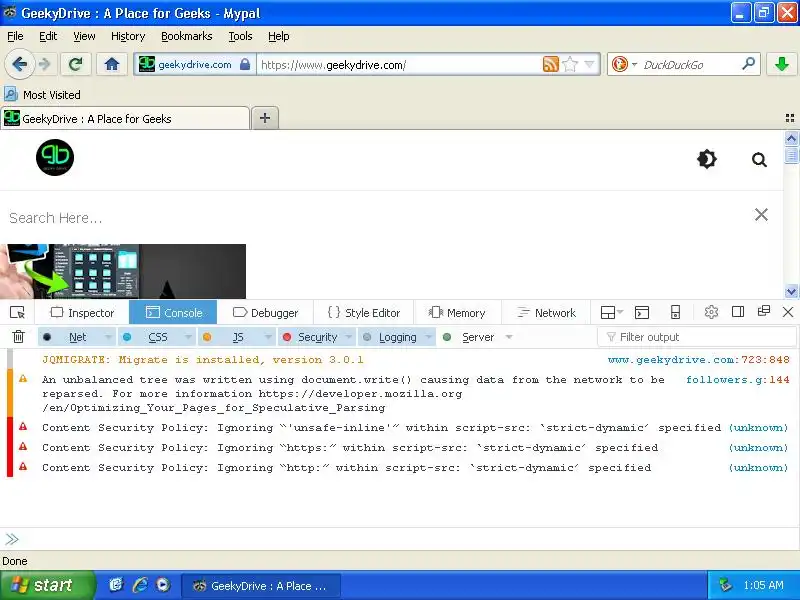The height and width of the screenshot is (600, 800).
Task: Open Downloads with the green arrow icon
Action: pos(781,64)
